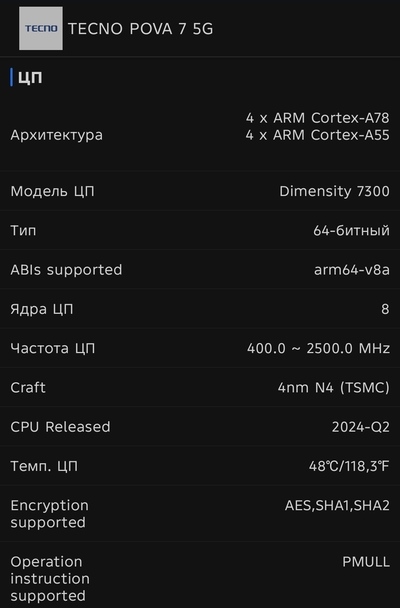Click the 4nm N4 (TSMC) value
The image size is (400, 608).
click(334, 387)
